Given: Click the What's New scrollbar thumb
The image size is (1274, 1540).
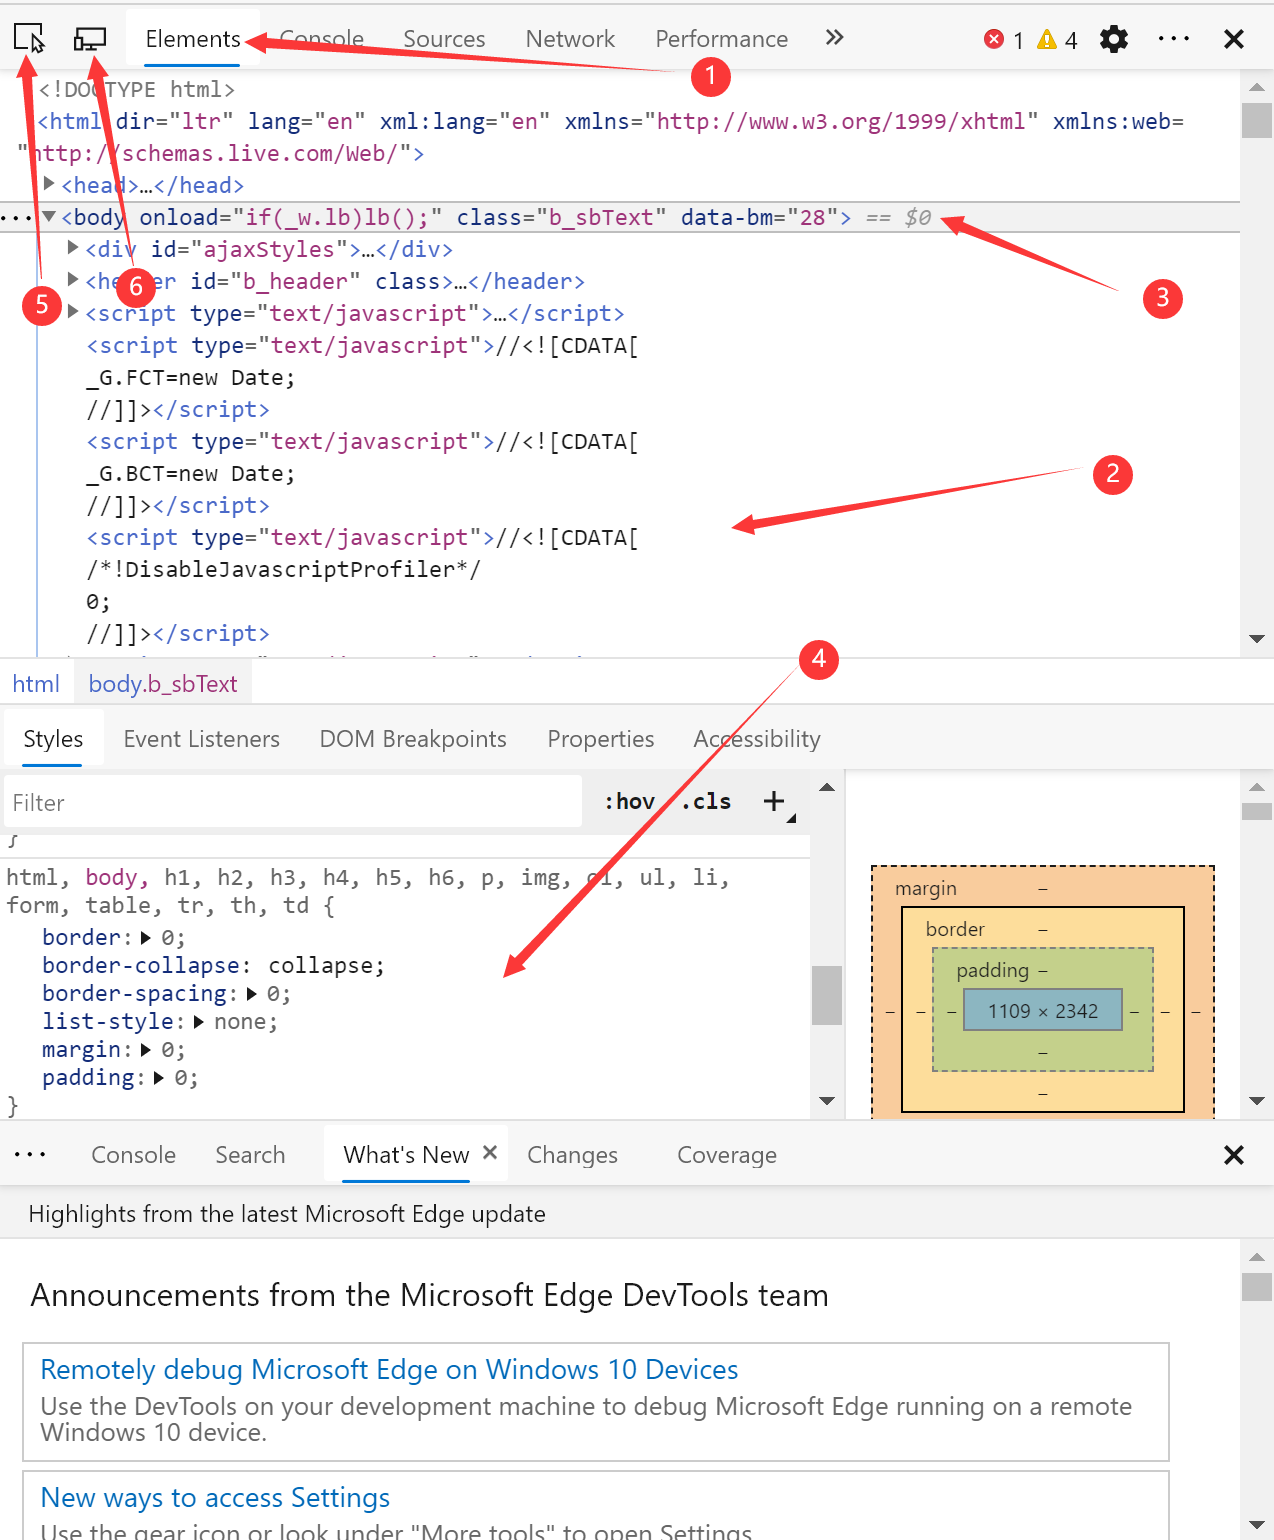Looking at the screenshot, I should [1257, 1287].
